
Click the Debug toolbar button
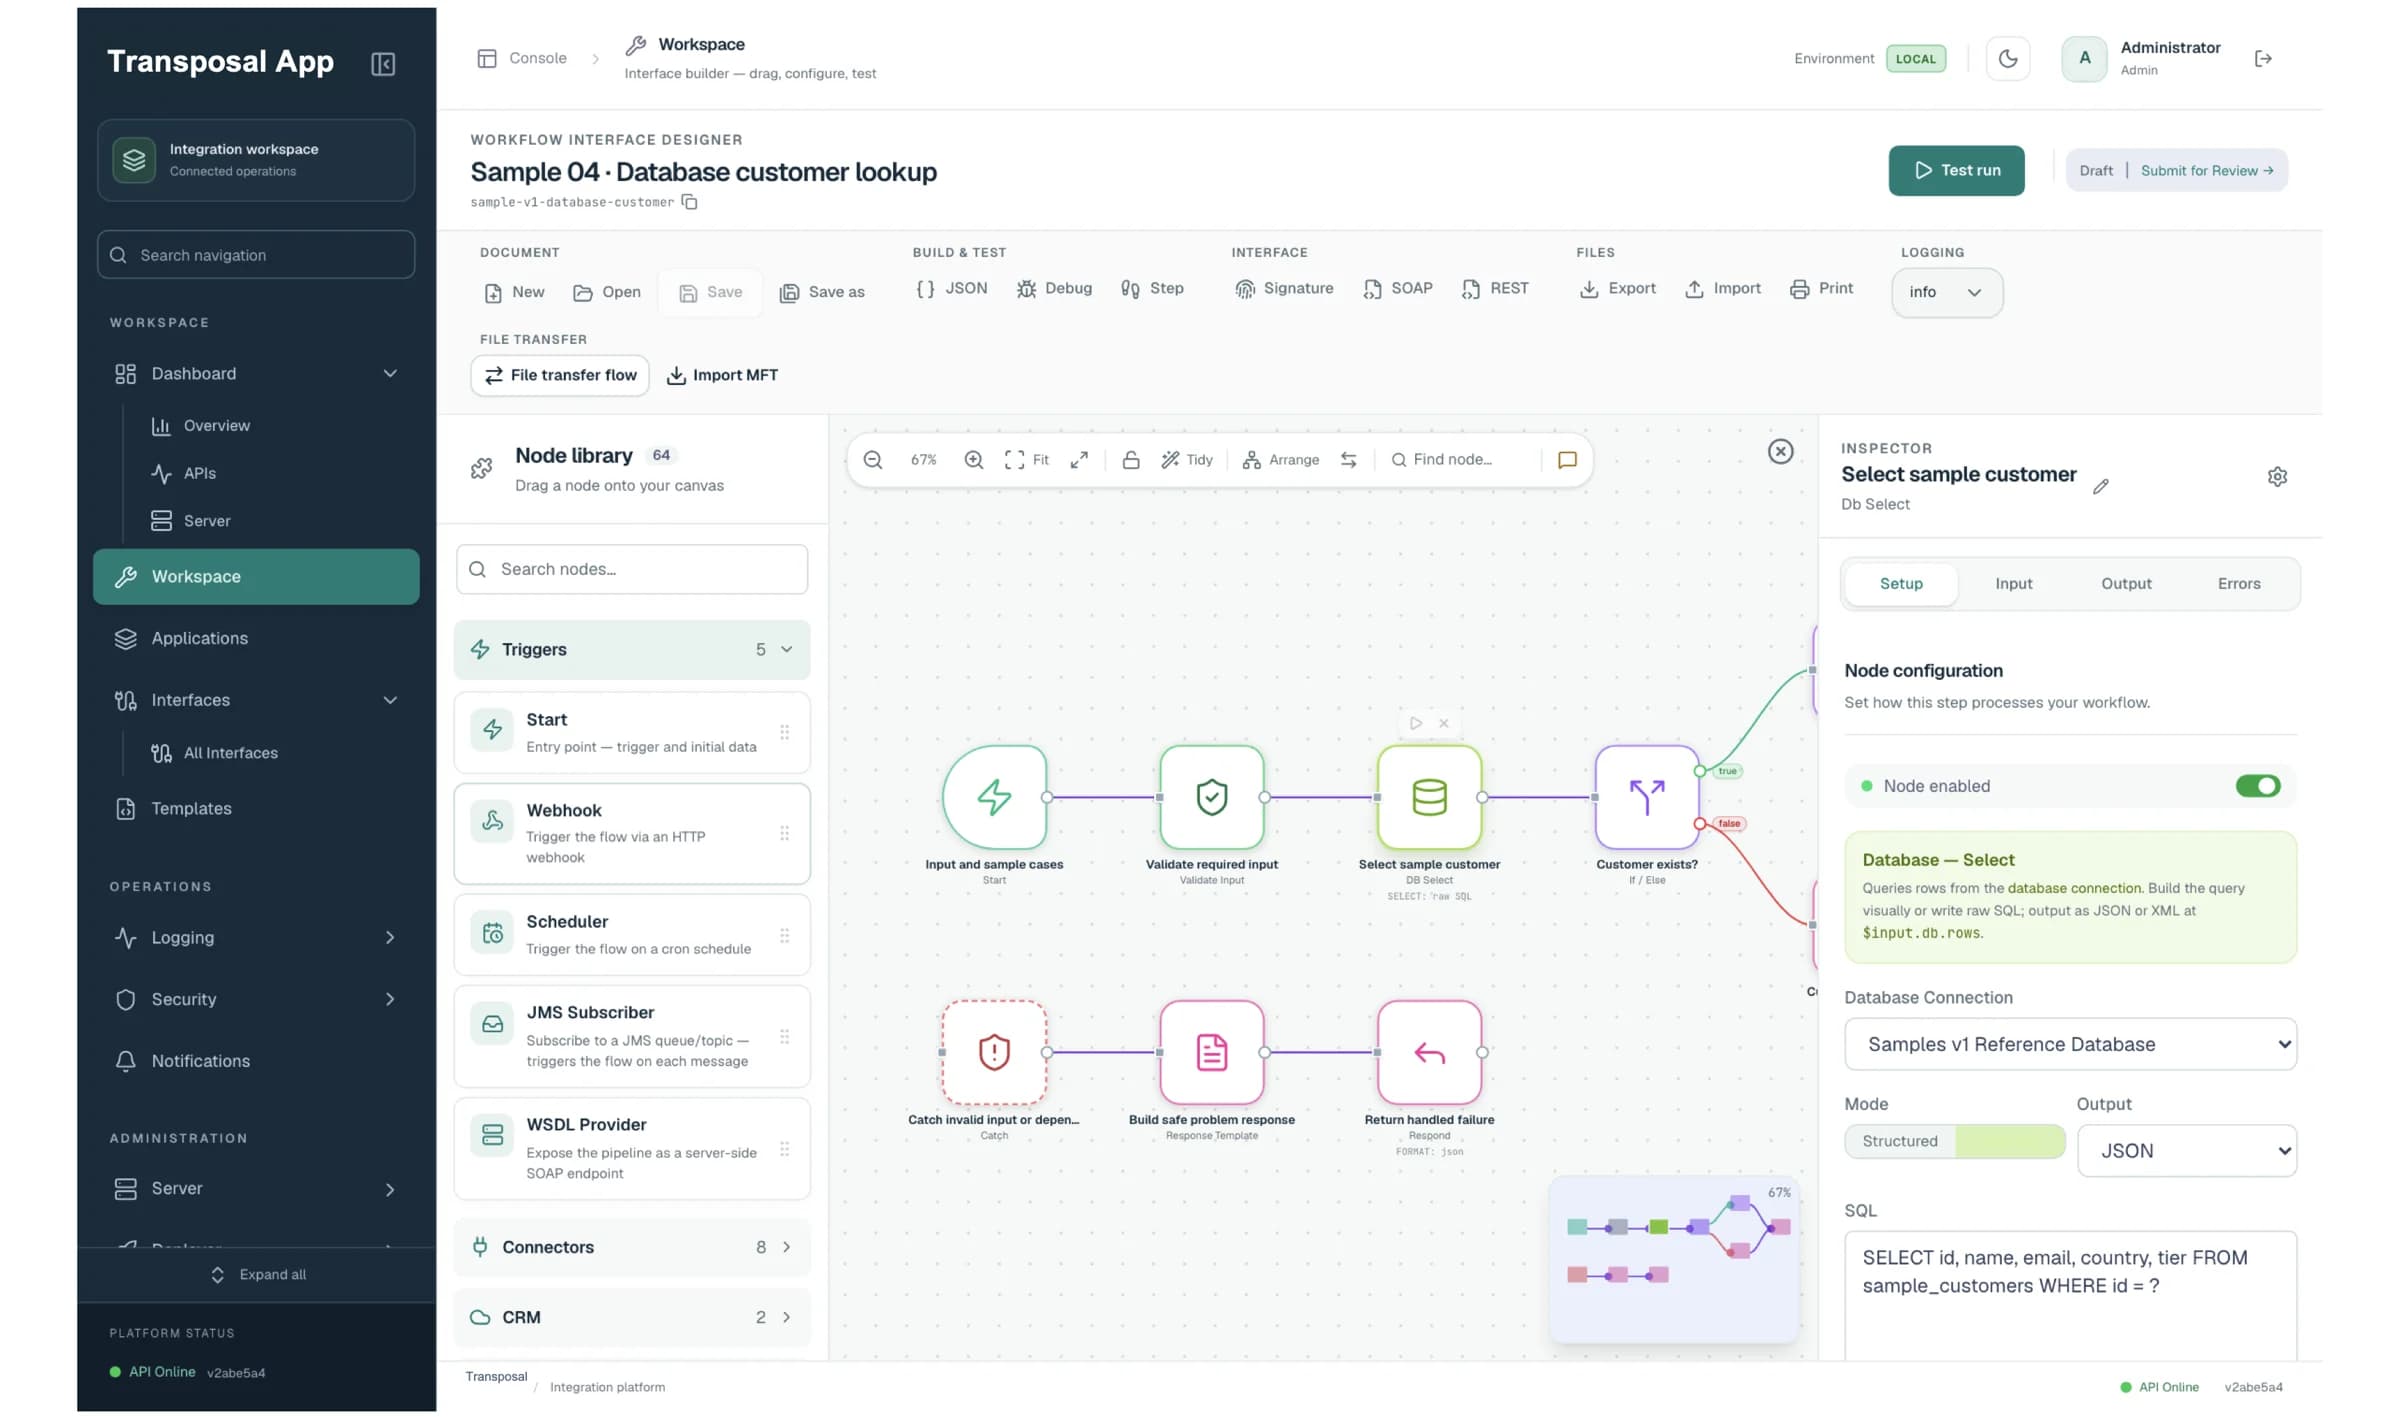click(1054, 289)
